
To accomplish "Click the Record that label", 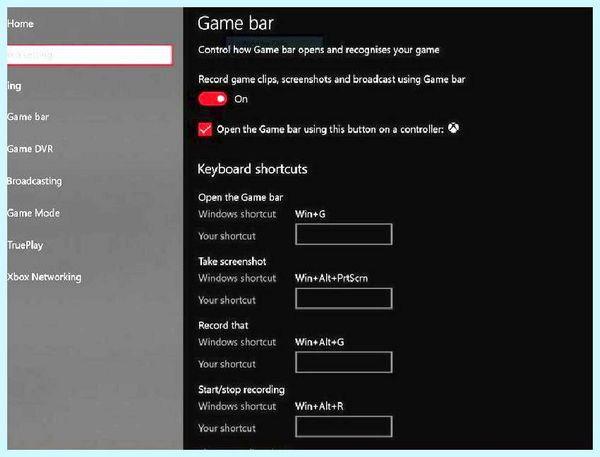I will pos(223,325).
